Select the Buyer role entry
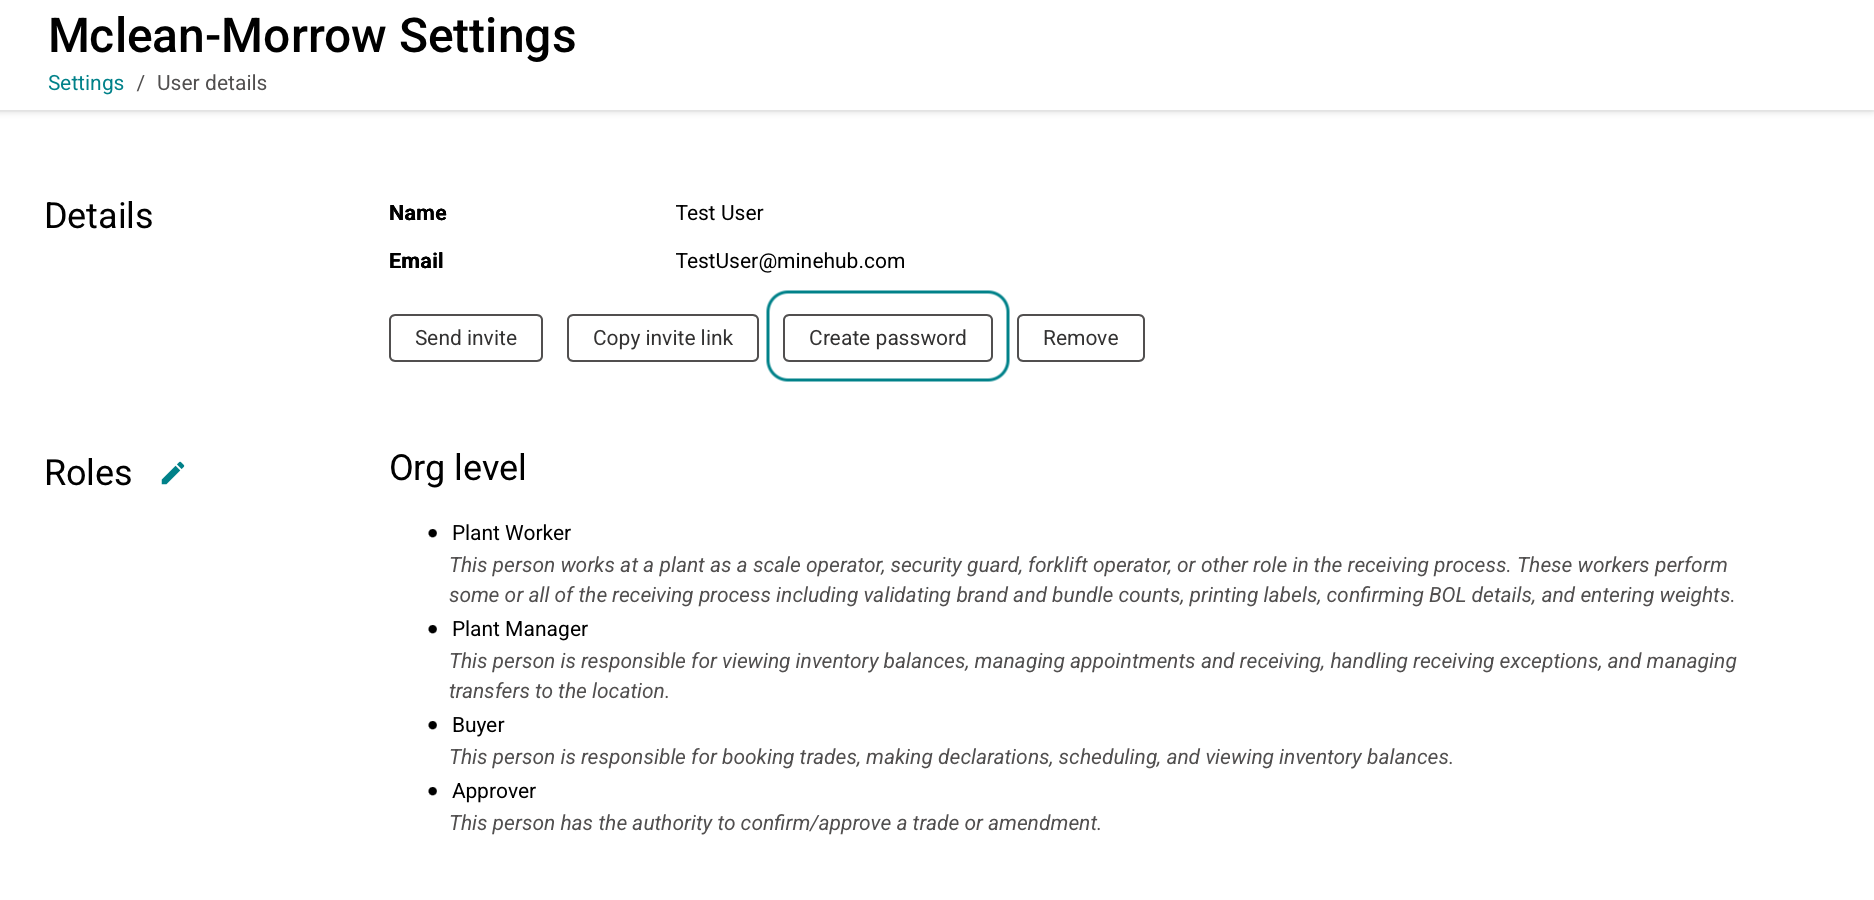The height and width of the screenshot is (900, 1874). [478, 725]
